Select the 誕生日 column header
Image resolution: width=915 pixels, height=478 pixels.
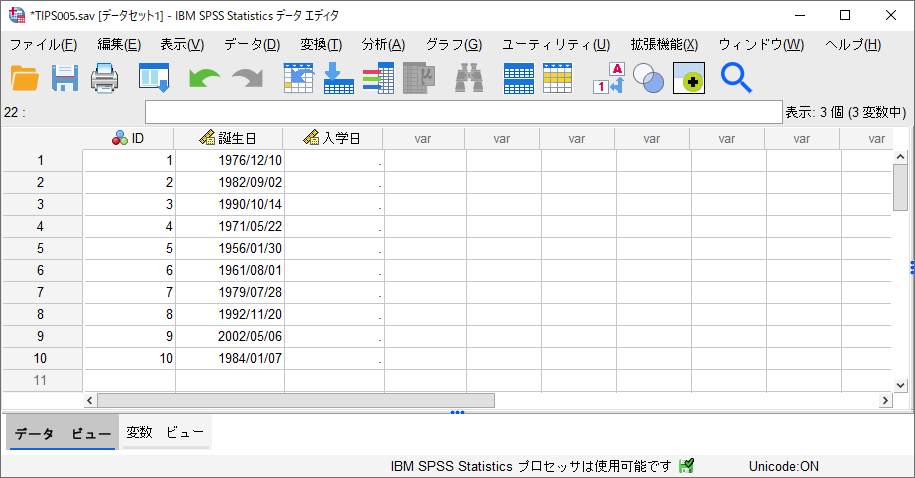[x=229, y=139]
